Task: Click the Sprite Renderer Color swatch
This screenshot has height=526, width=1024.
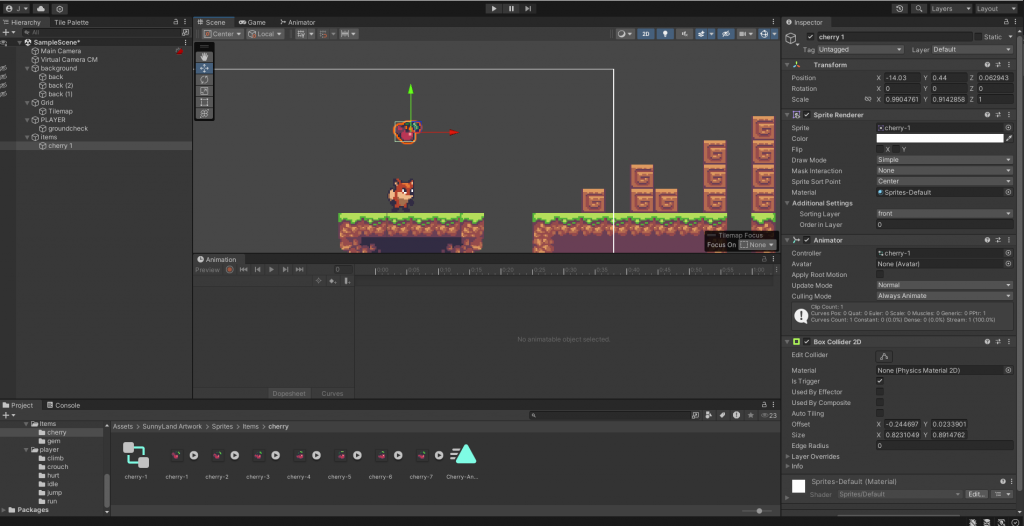Action: click(939, 139)
